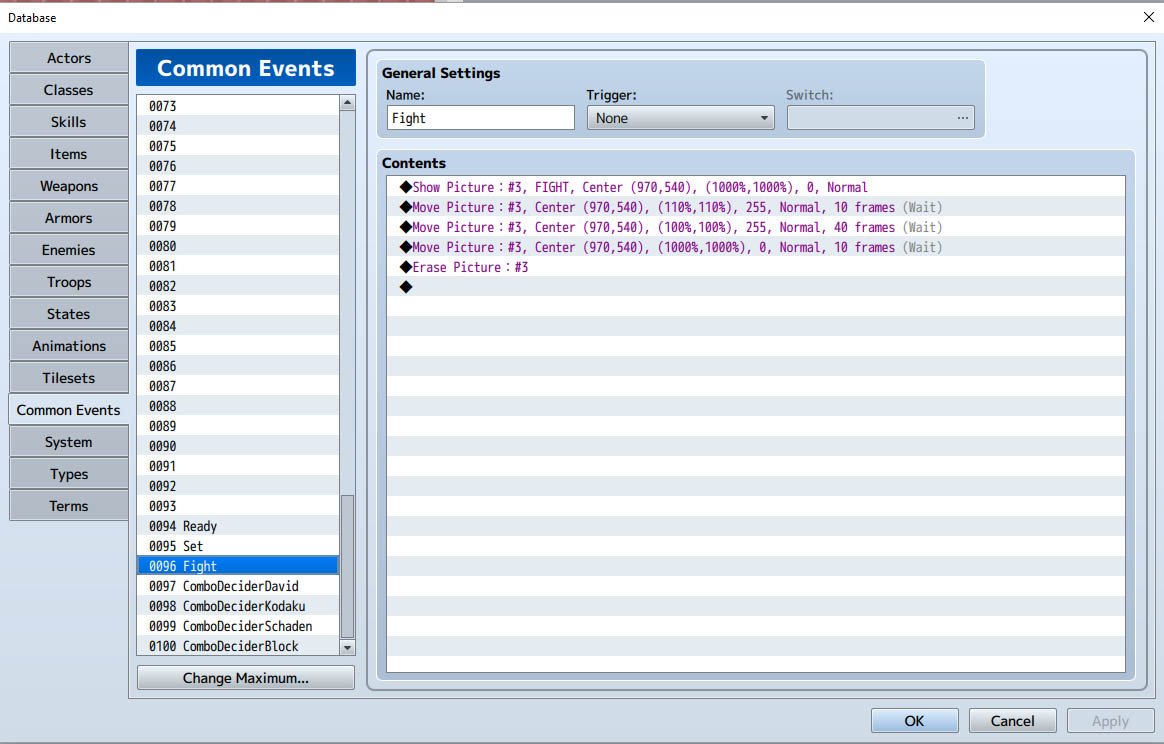Open the Animations tab
Screen dimensions: 1164x744
click(x=68, y=345)
